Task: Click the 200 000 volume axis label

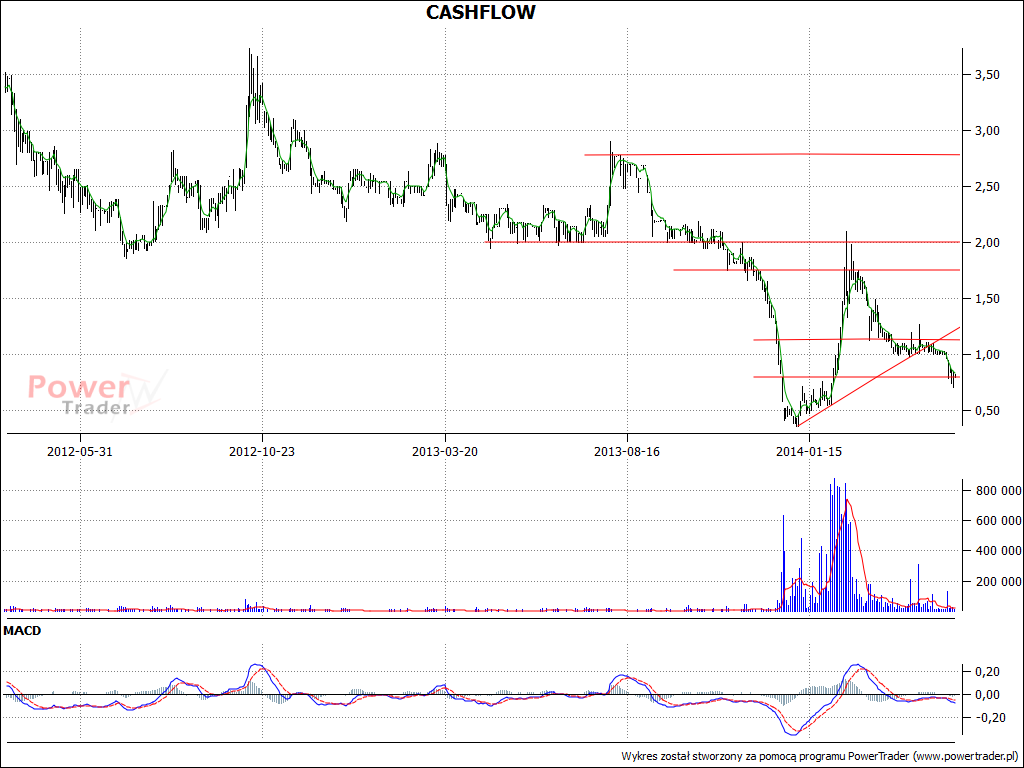Action: [998, 581]
